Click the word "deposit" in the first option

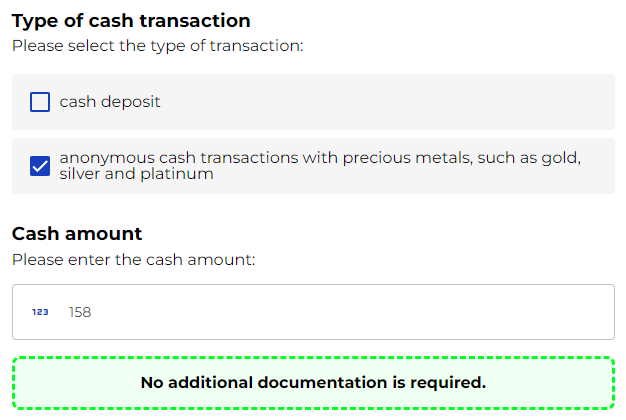tap(133, 102)
